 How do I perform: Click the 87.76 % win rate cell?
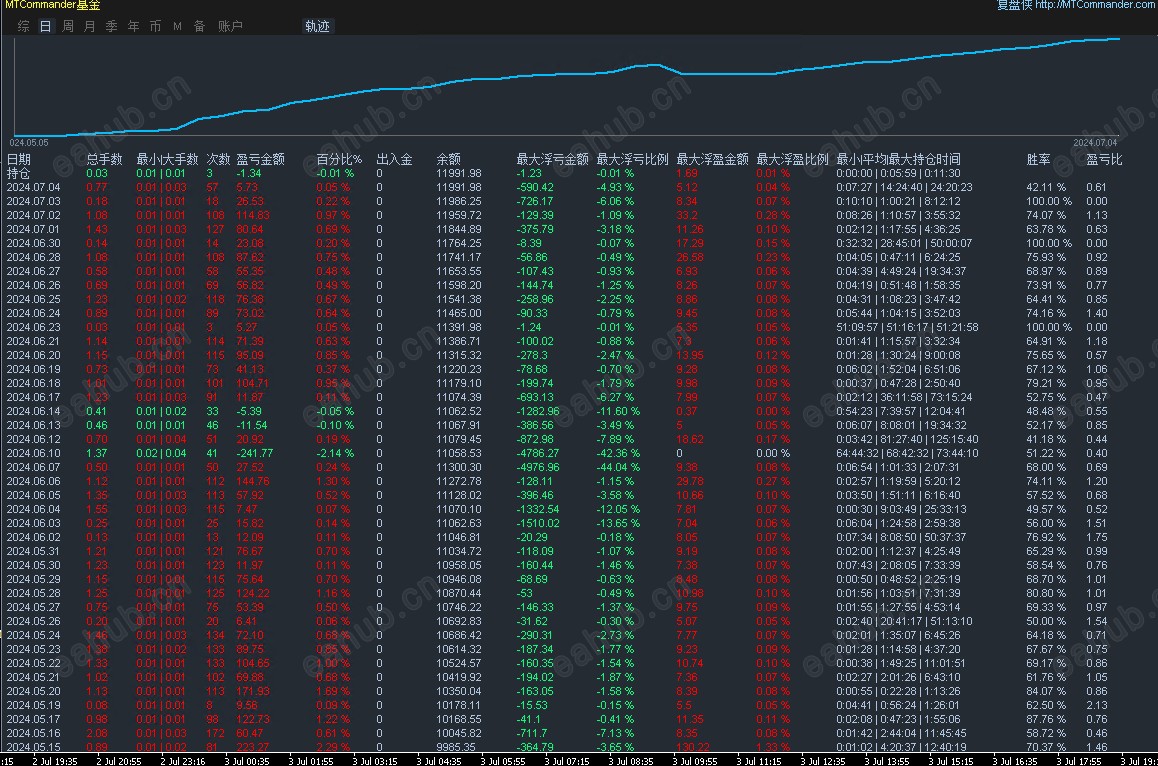coord(1046,719)
